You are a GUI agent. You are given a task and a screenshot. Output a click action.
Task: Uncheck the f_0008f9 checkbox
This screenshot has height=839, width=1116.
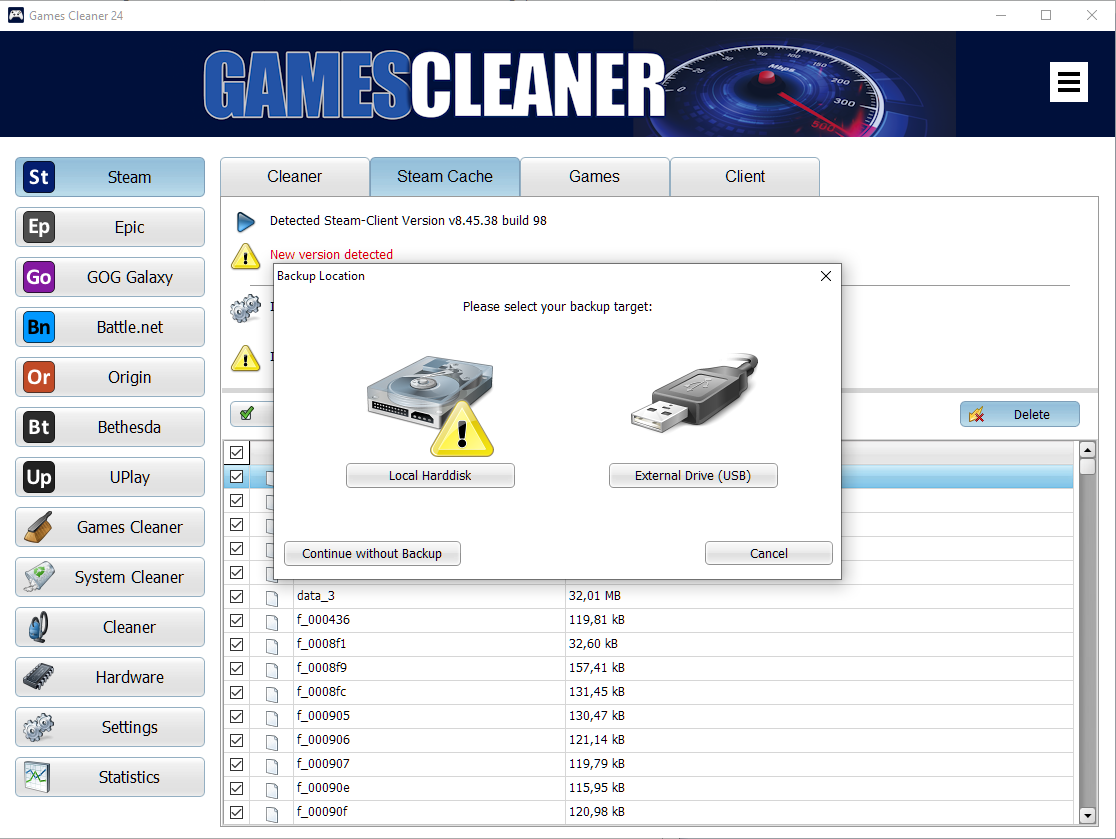237,668
